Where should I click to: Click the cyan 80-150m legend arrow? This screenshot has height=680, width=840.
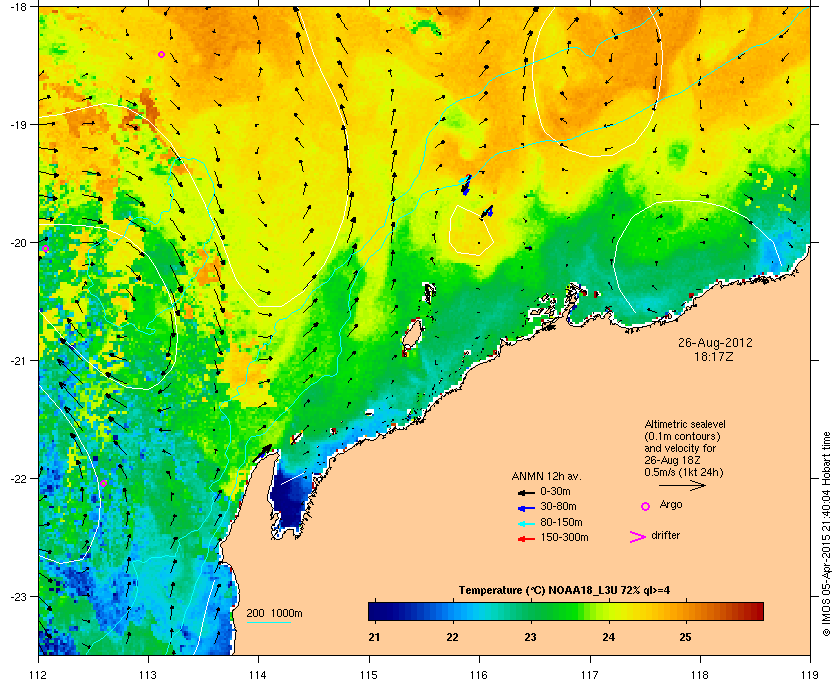coord(526,522)
